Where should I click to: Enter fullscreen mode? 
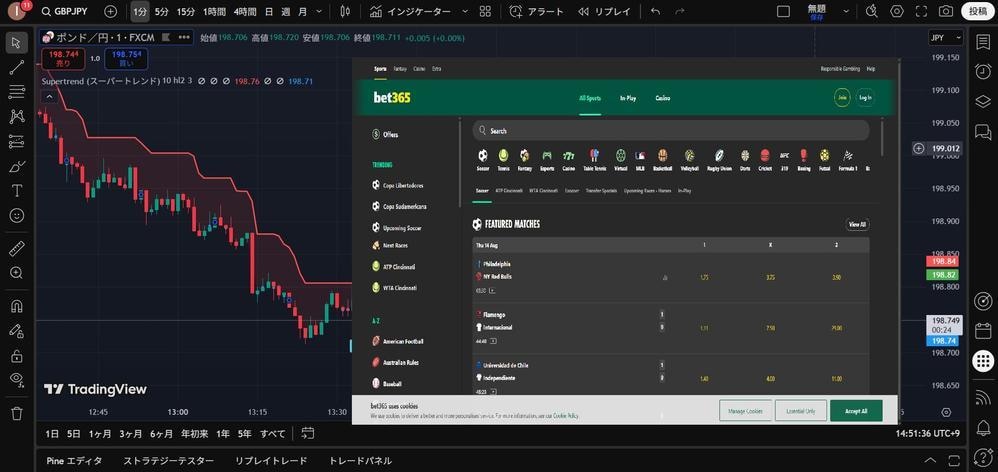tap(921, 11)
